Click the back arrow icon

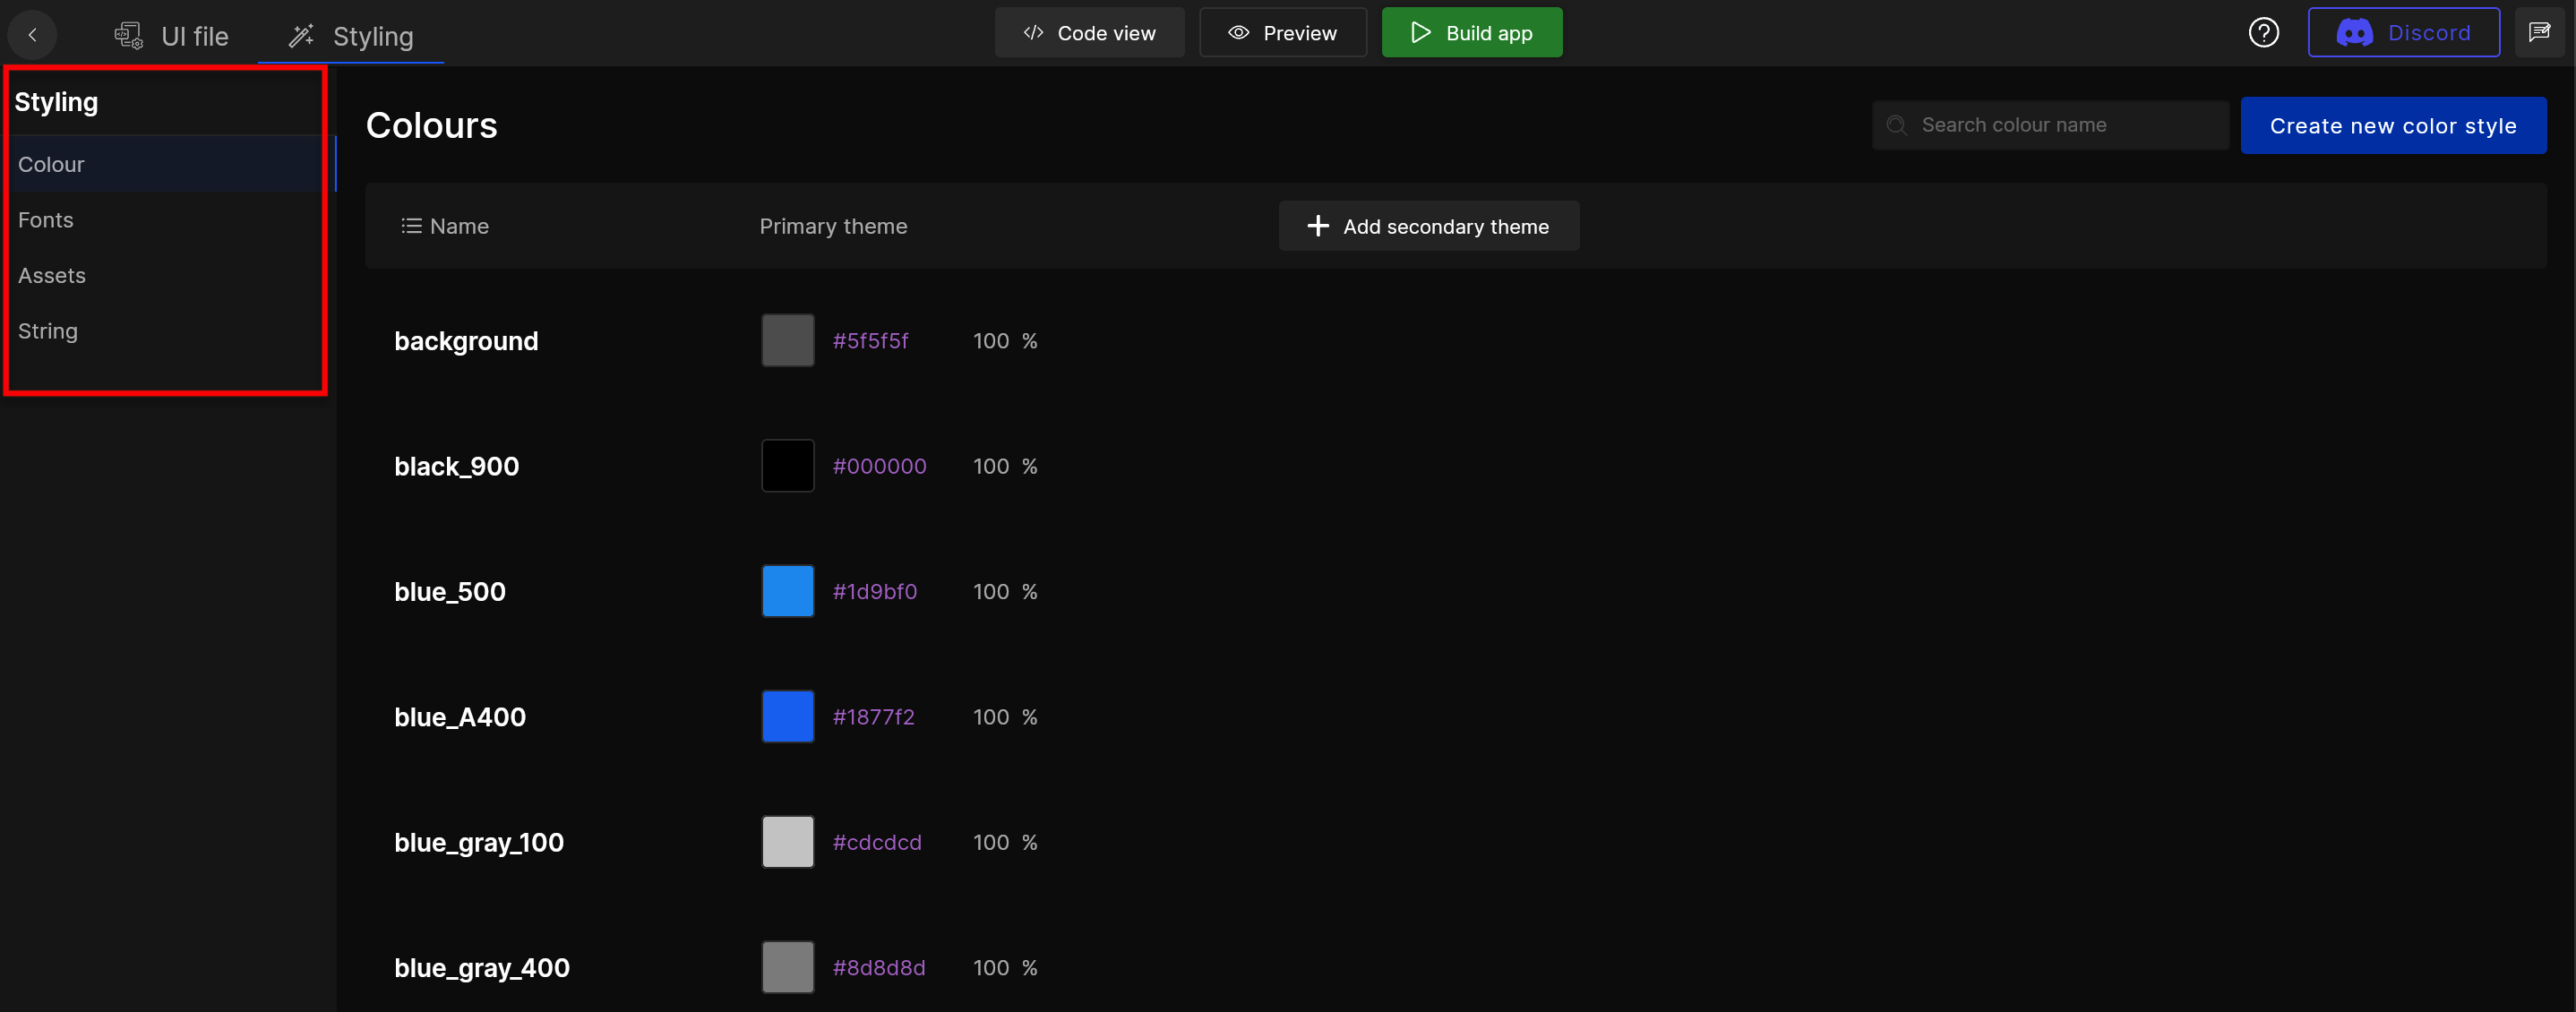pos(33,35)
